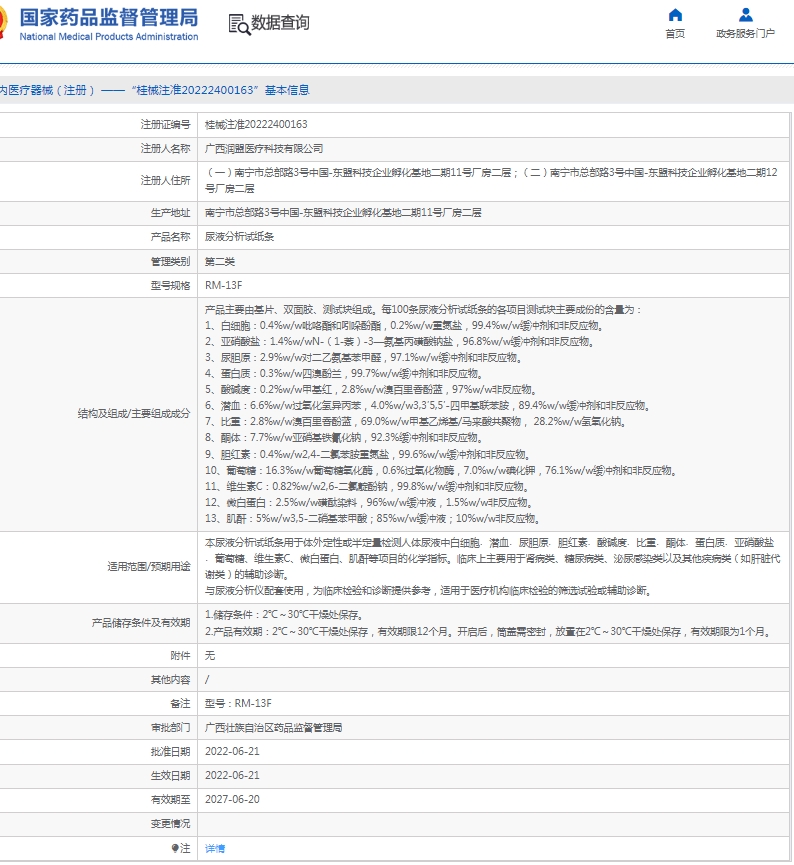Viewport: 794px width, 865px height.
Task: Click the composition line 12、微白蛋白
Action: point(370,502)
